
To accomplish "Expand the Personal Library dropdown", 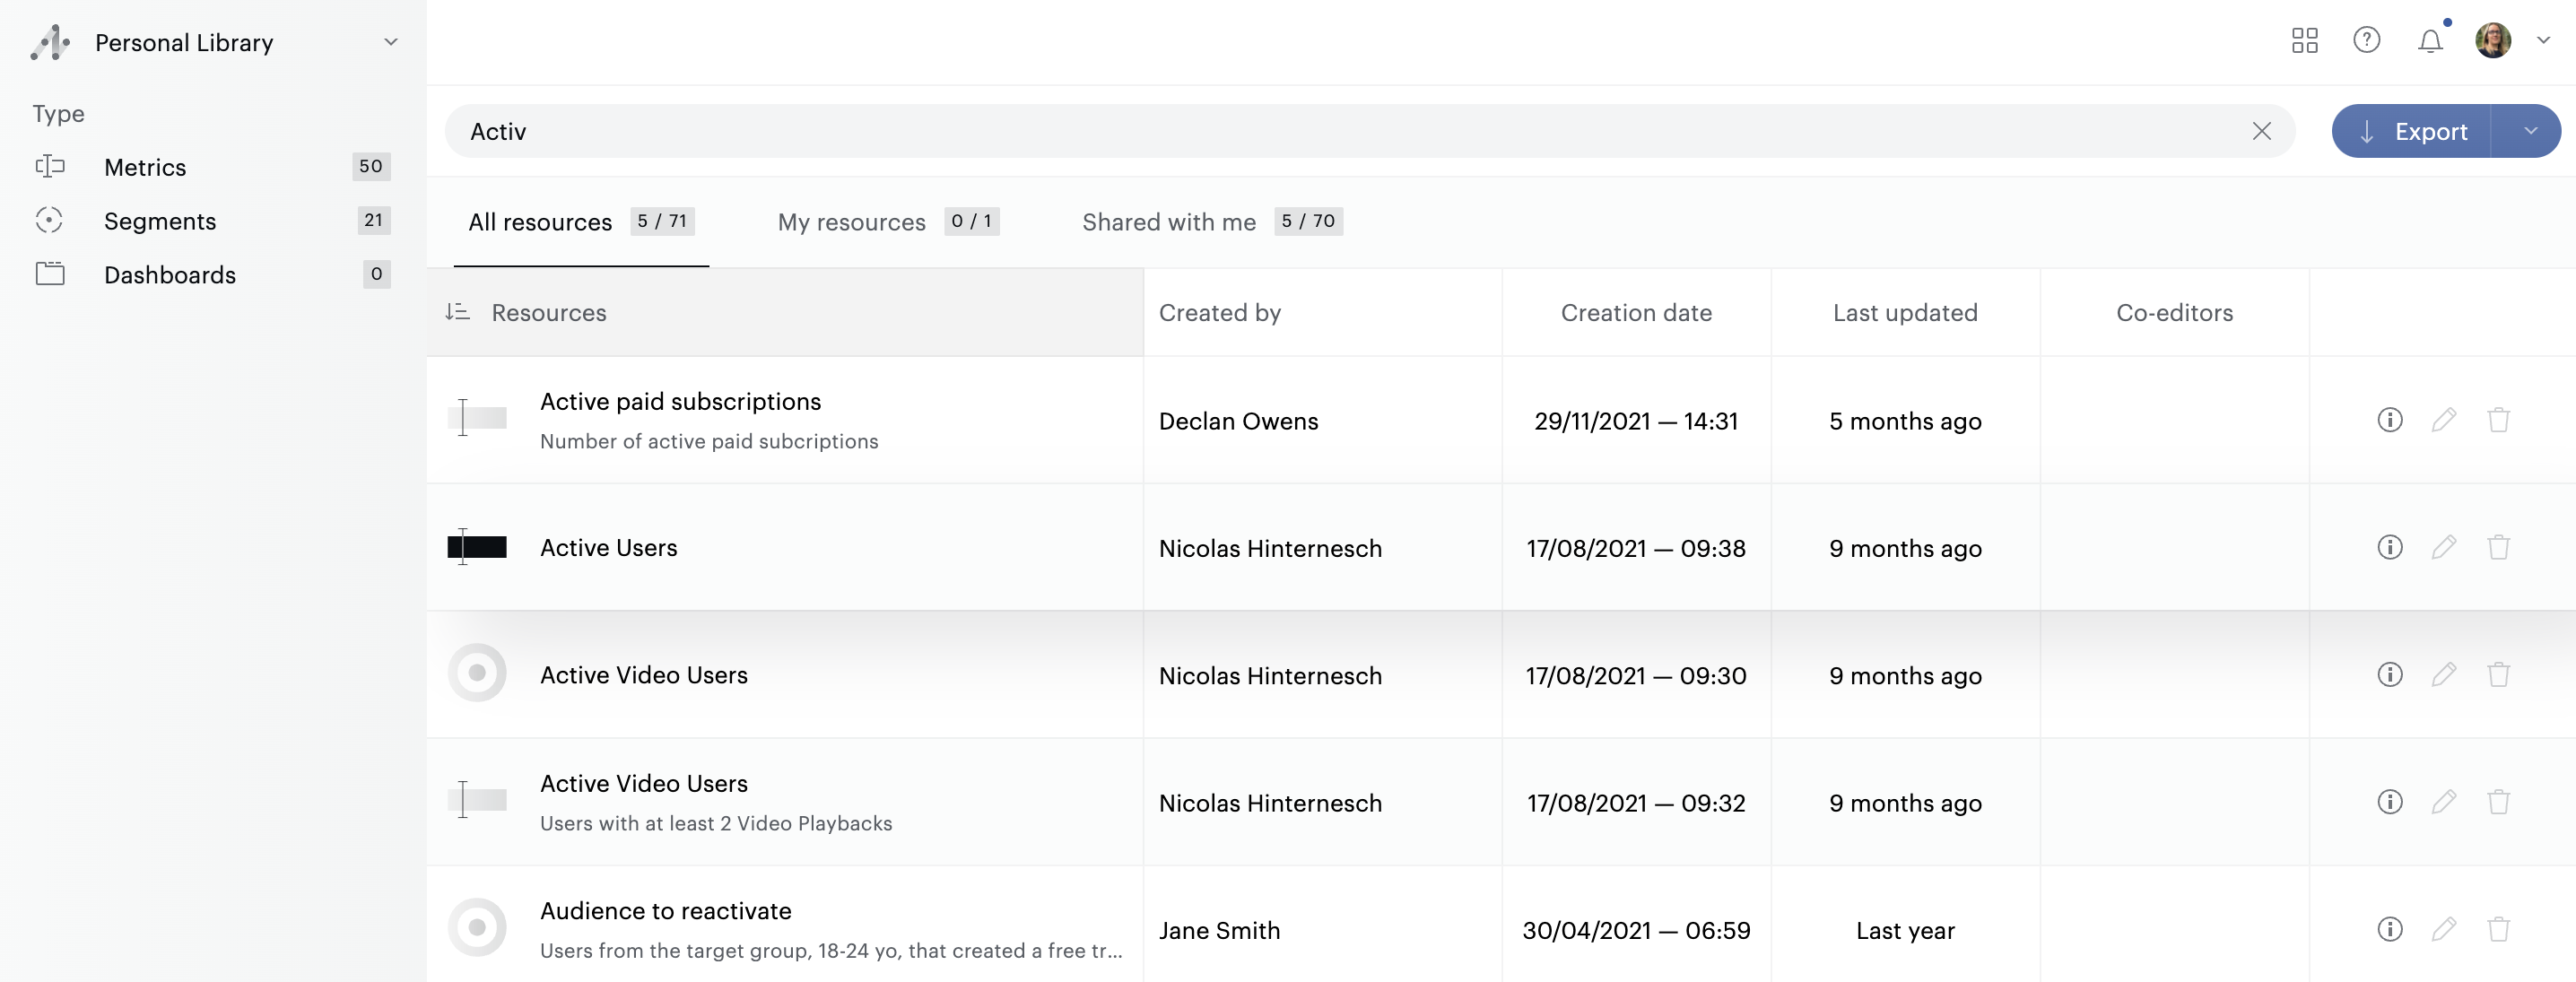I will 391,42.
